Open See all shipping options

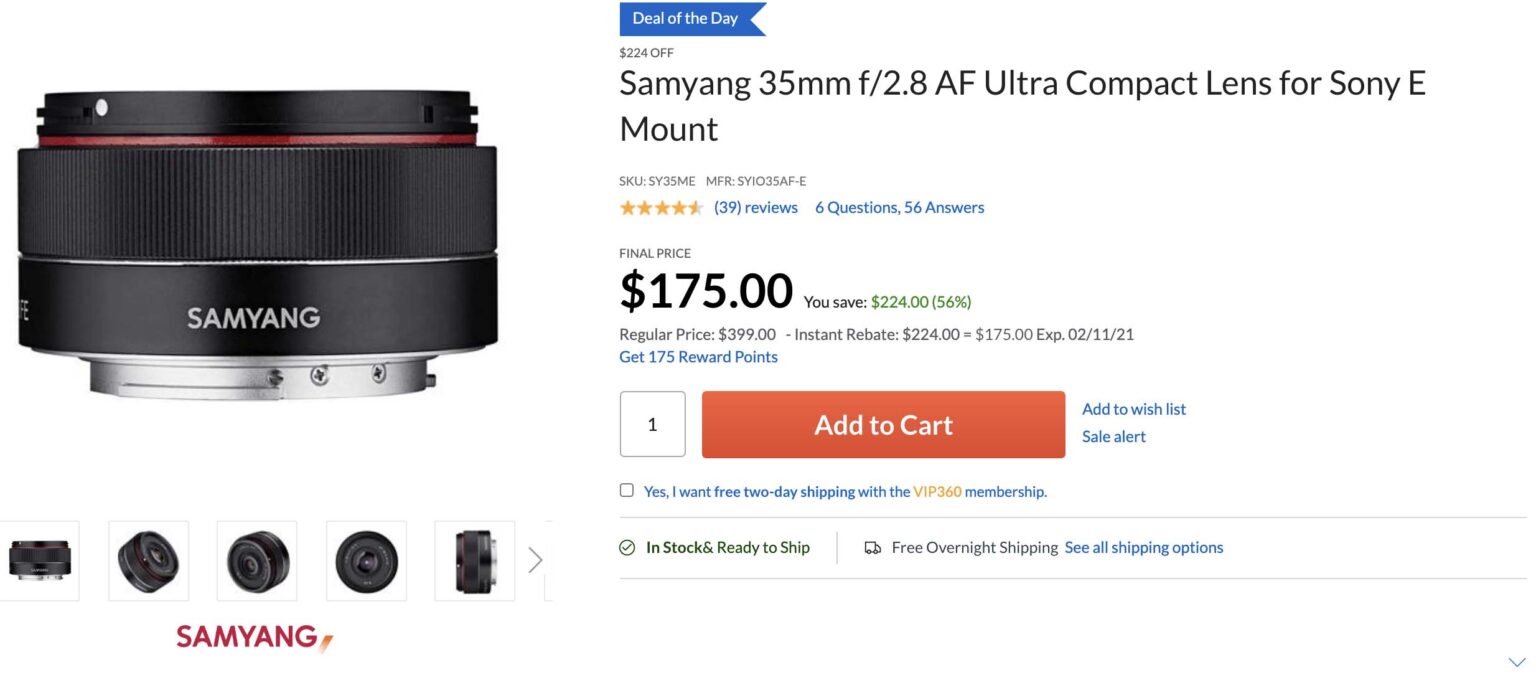(x=1143, y=547)
